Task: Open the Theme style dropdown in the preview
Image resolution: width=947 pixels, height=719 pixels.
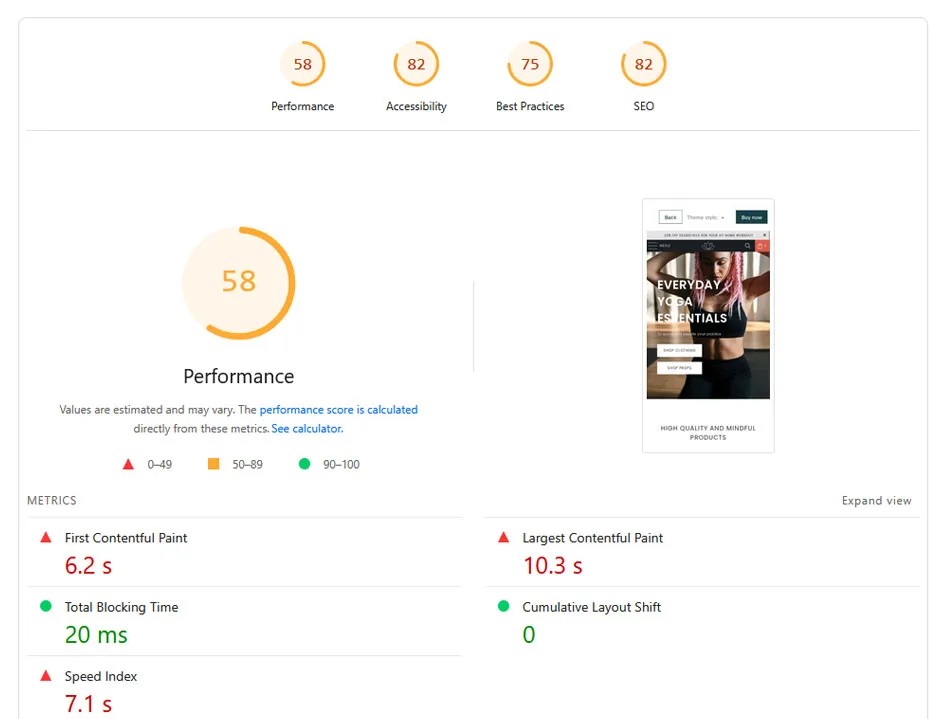Action: pos(705,217)
